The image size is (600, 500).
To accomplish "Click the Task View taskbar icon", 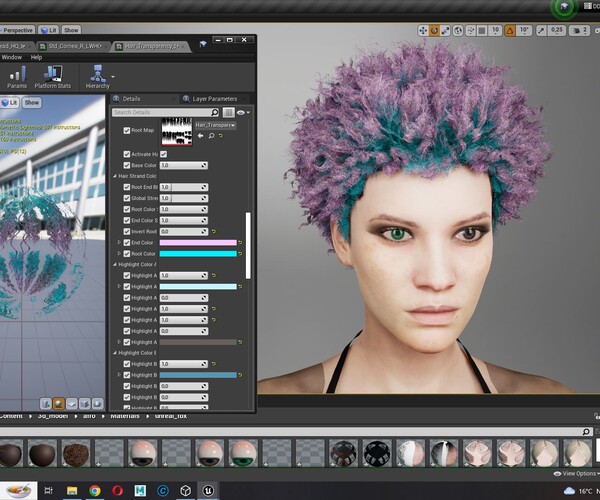I will pyautogui.click(x=49, y=490).
